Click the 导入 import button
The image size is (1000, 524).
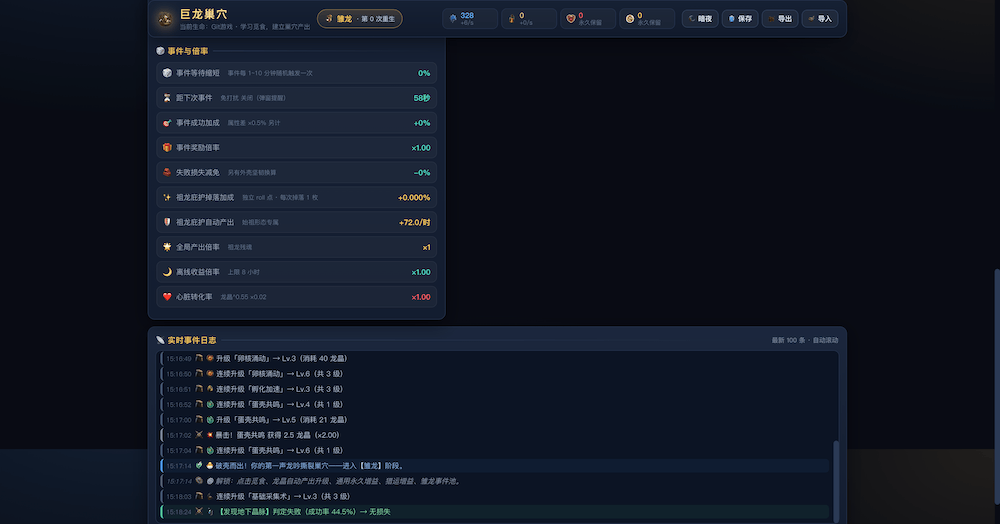click(820, 18)
